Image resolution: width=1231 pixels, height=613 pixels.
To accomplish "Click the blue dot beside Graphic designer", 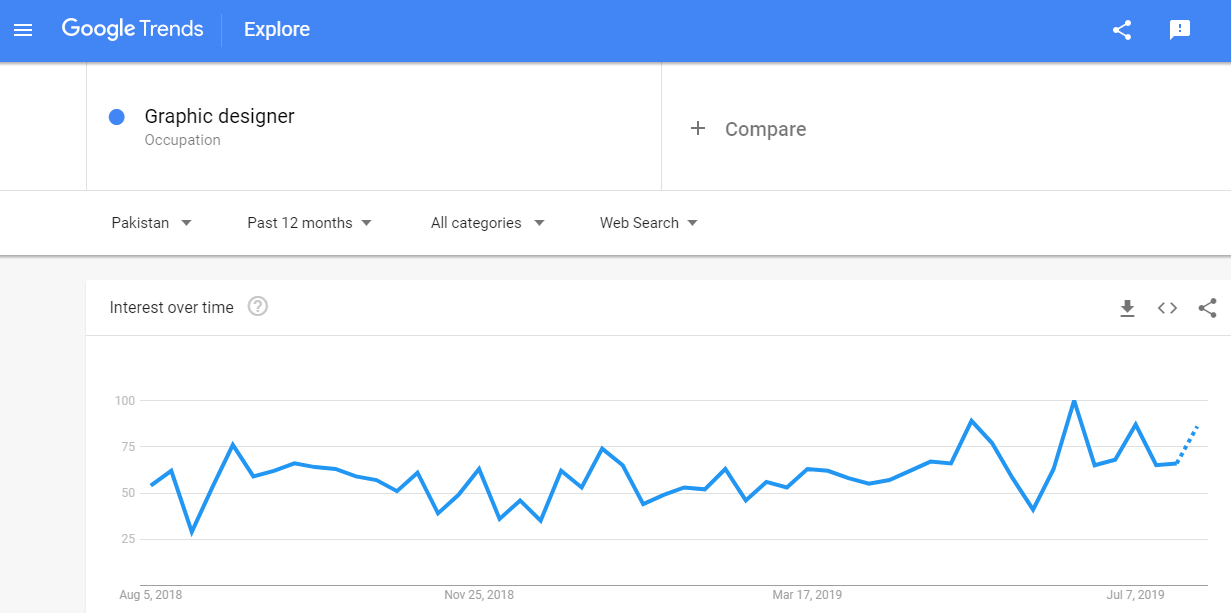I will click(x=117, y=117).
